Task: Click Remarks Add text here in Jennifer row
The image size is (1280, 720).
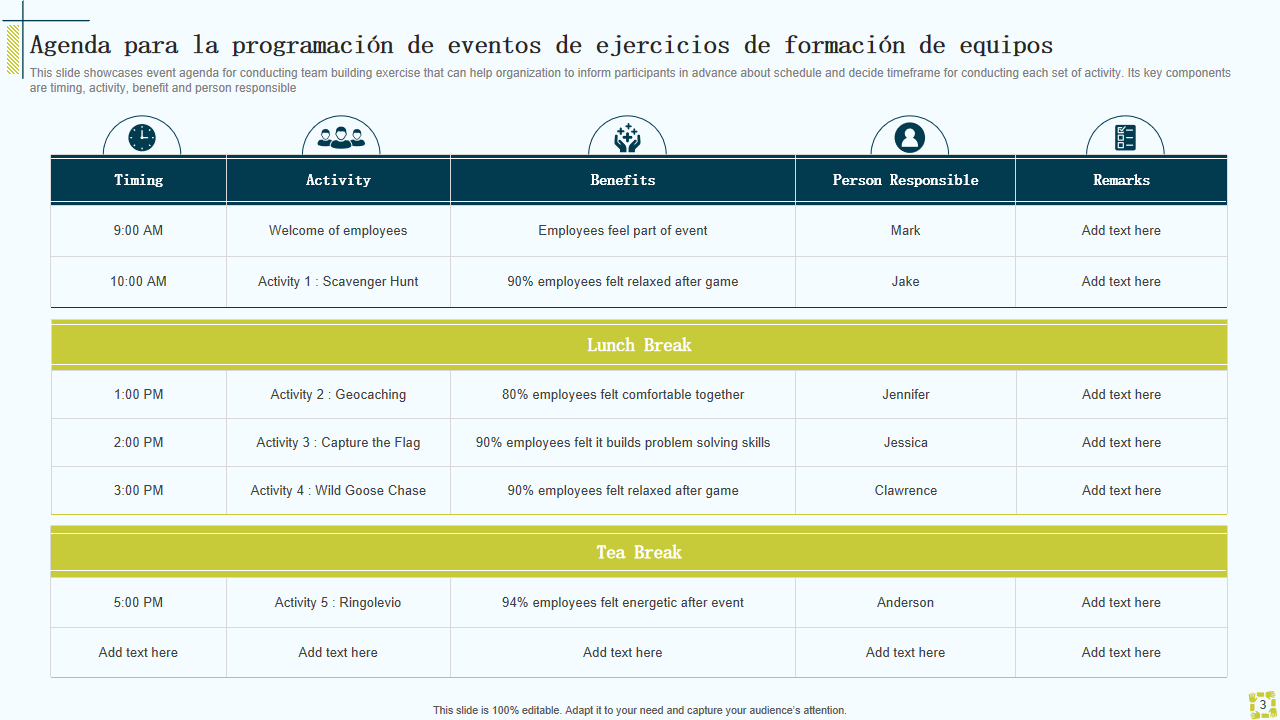Action: 1121,395
